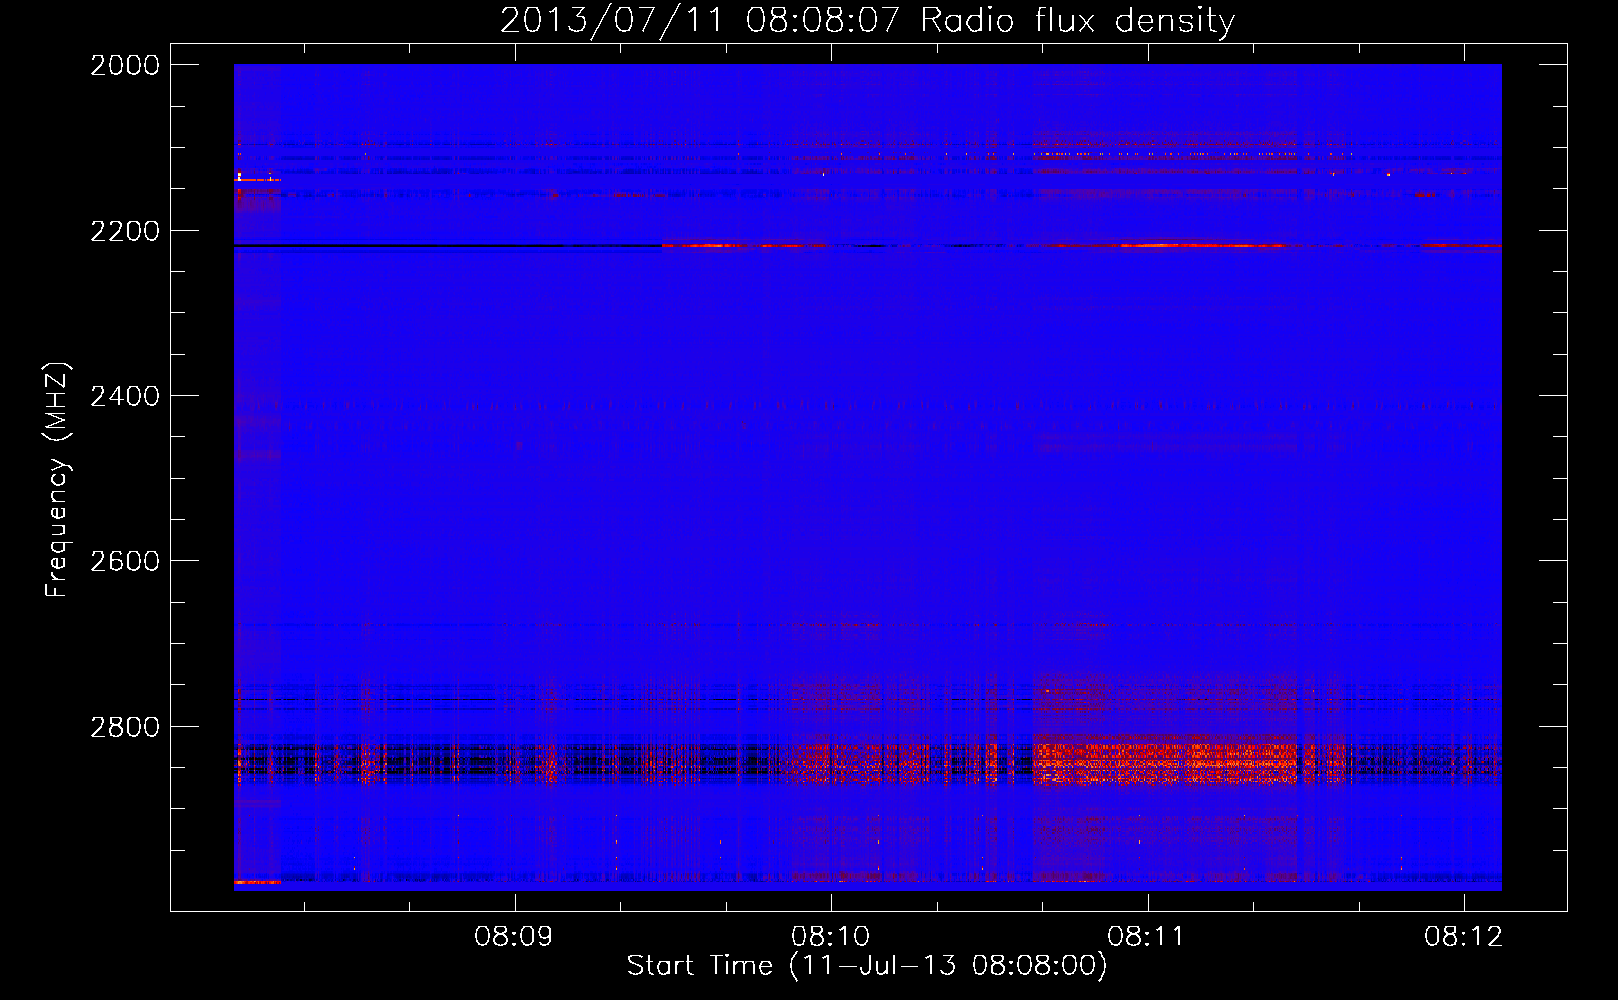Screen dimensions: 1618x1000
Task: Click the 2200 frequency tick label
Action: point(125,231)
